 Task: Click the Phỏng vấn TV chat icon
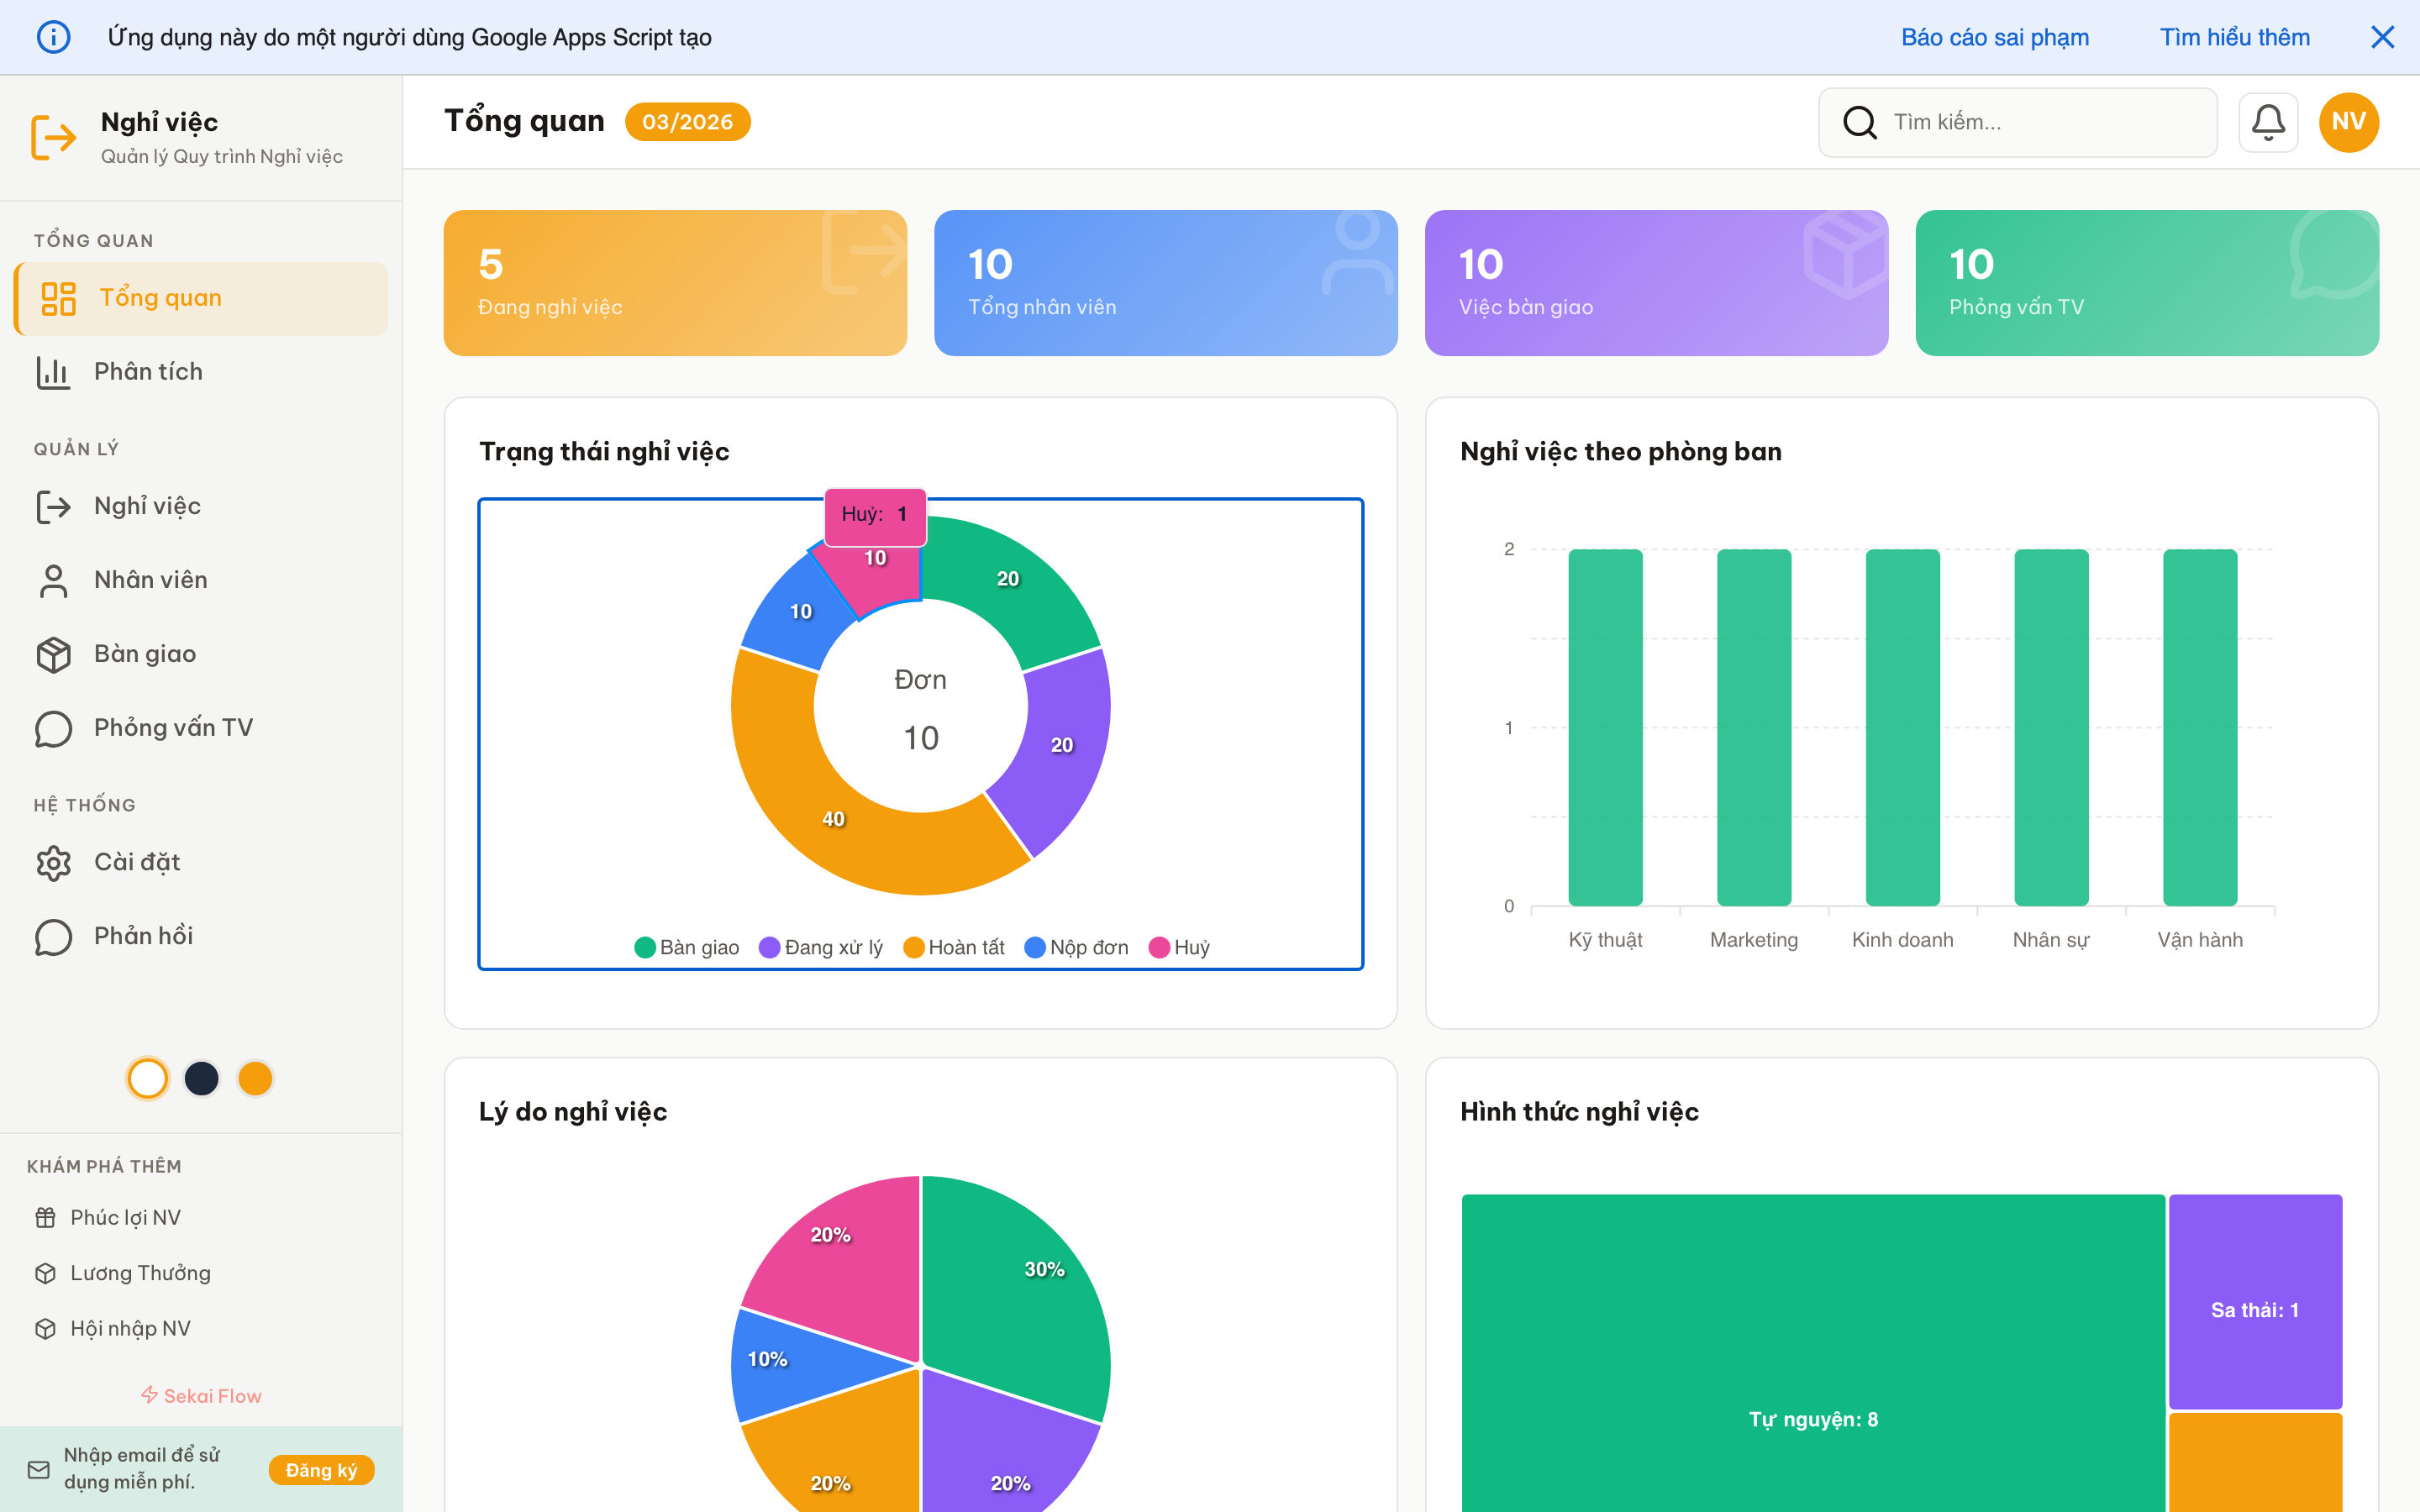(x=53, y=728)
